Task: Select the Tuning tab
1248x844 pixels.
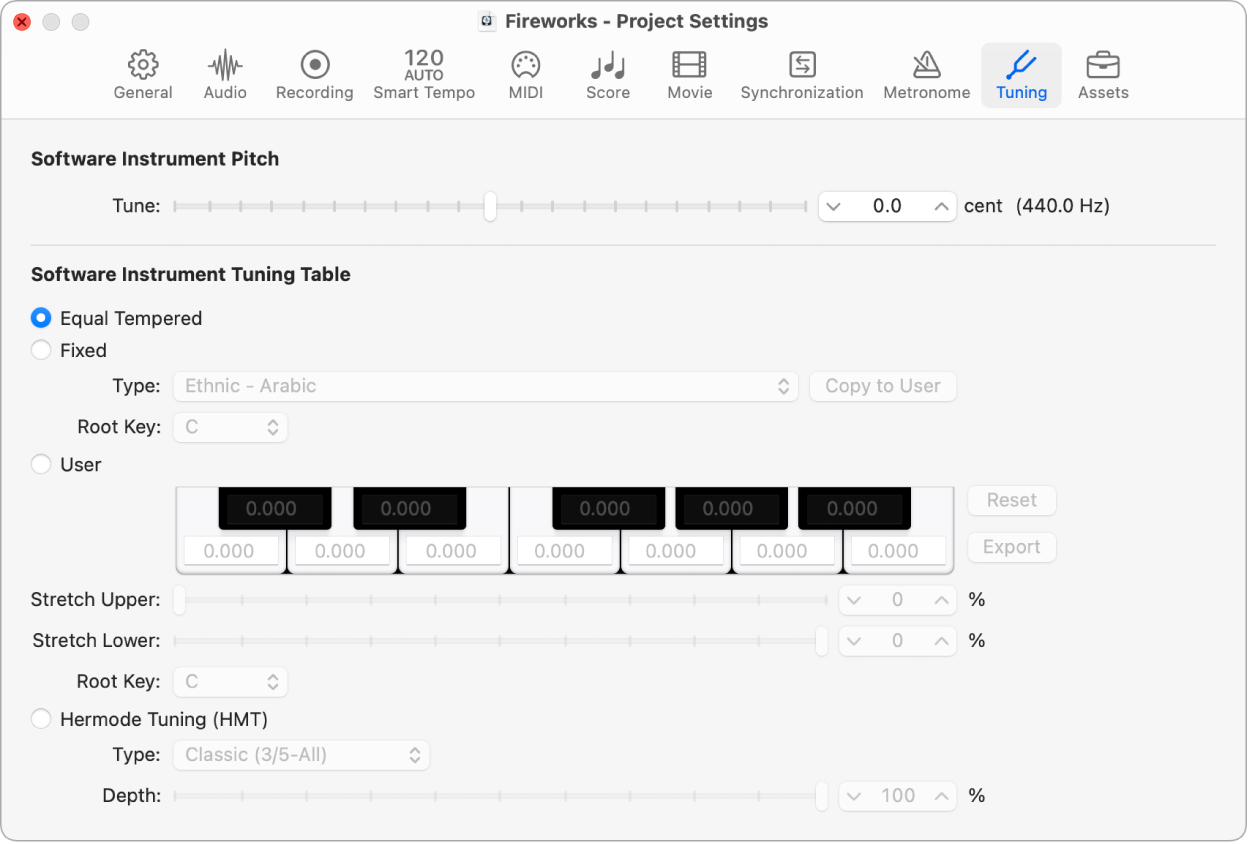Action: click(x=1020, y=75)
